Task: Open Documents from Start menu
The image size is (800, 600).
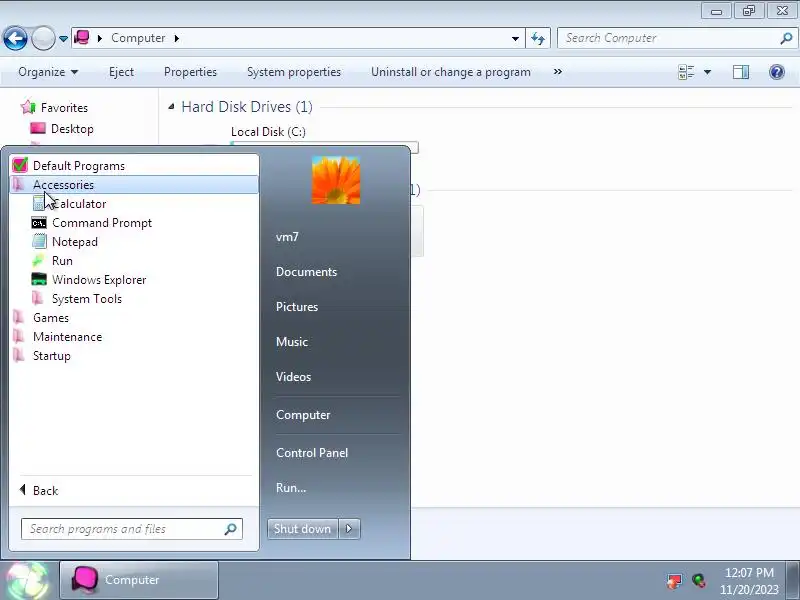Action: pyautogui.click(x=307, y=272)
